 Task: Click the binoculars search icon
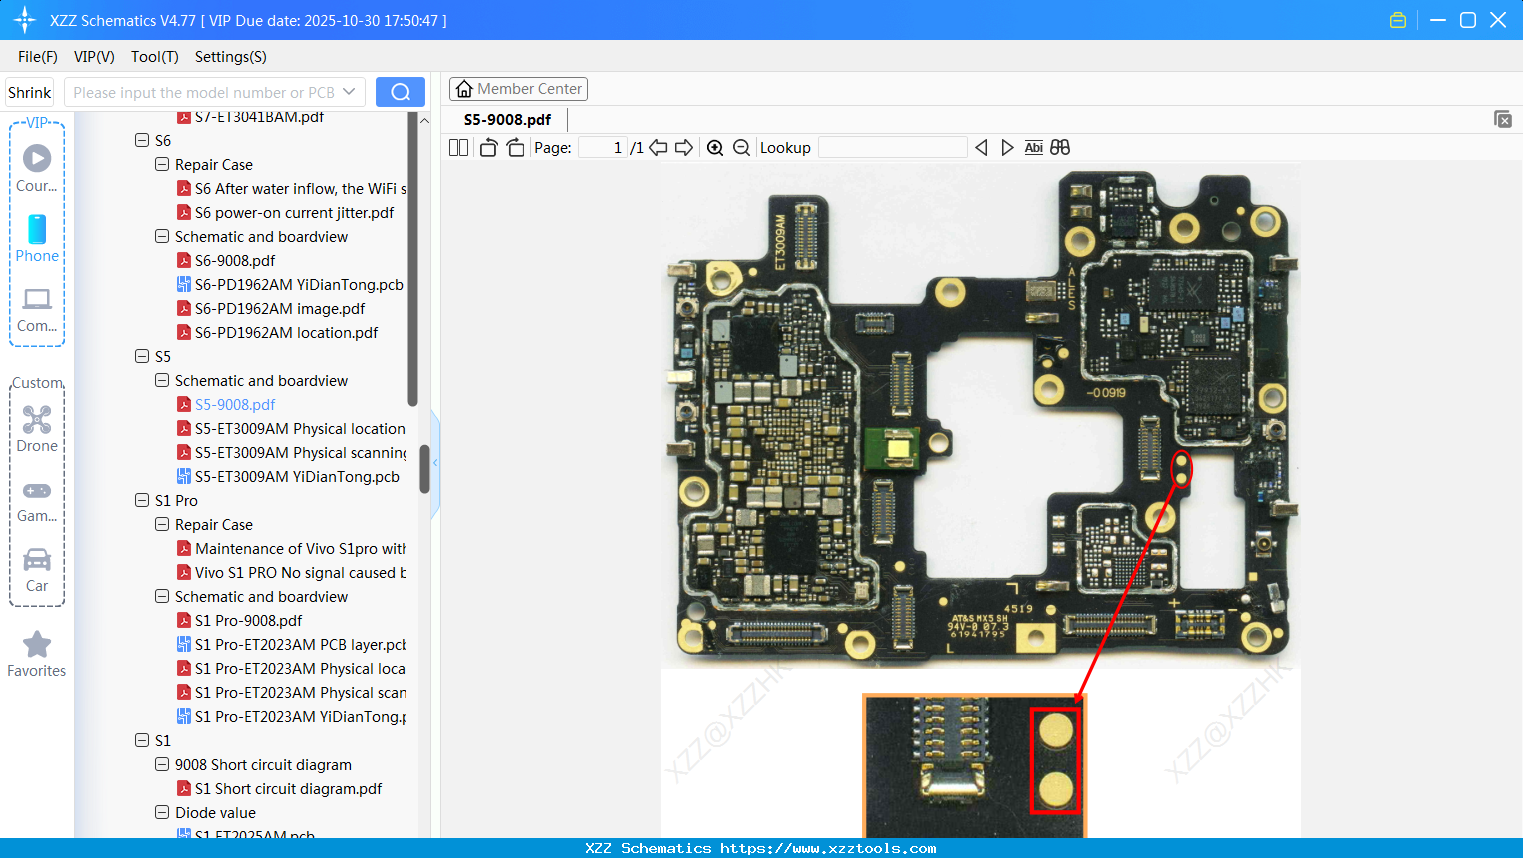tap(1060, 148)
